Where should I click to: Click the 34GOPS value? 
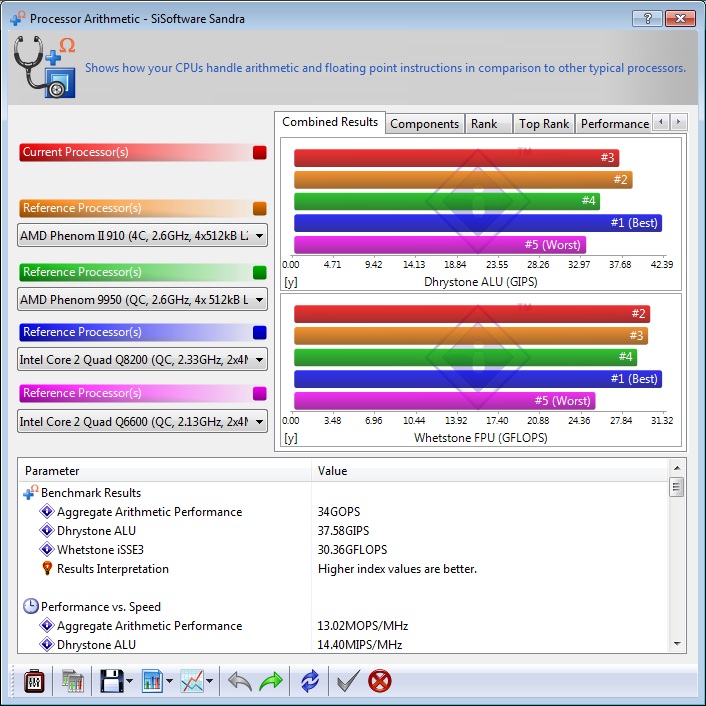[339, 512]
